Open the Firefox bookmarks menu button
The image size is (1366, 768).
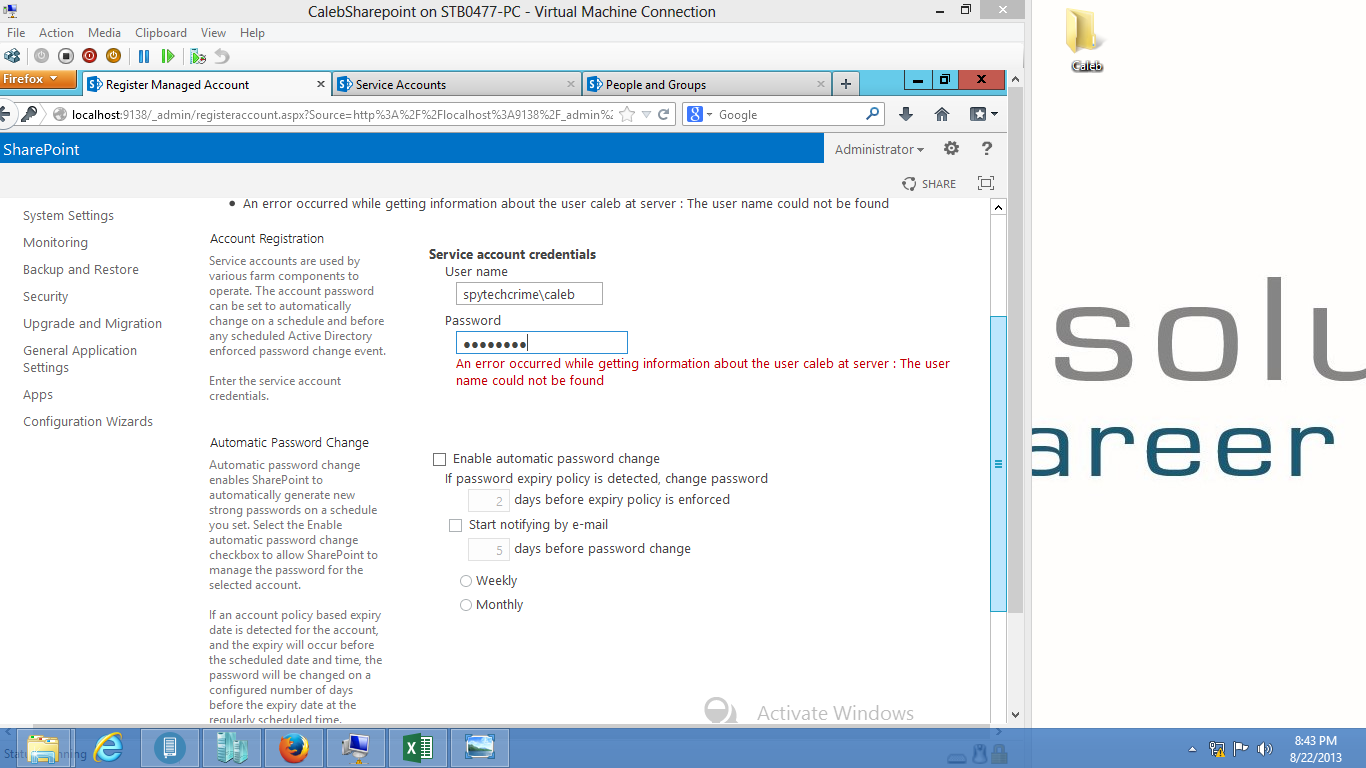click(983, 114)
